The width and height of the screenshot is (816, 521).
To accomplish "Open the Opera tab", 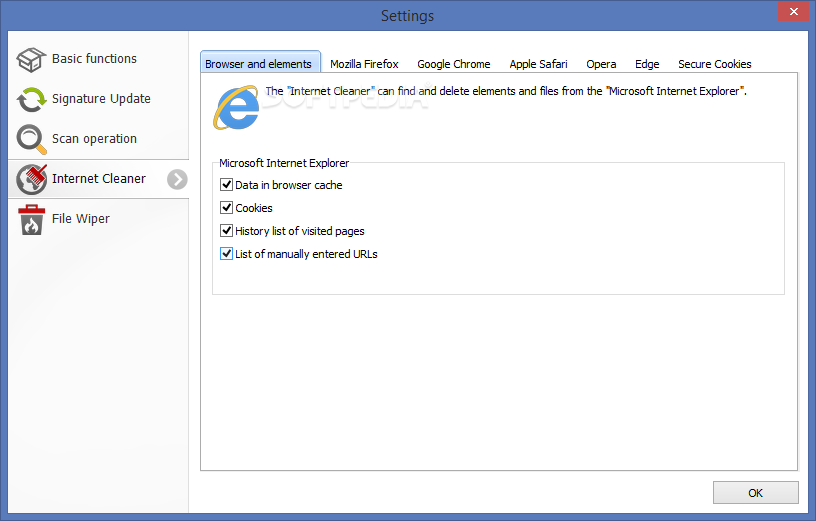I will pyautogui.click(x=601, y=64).
